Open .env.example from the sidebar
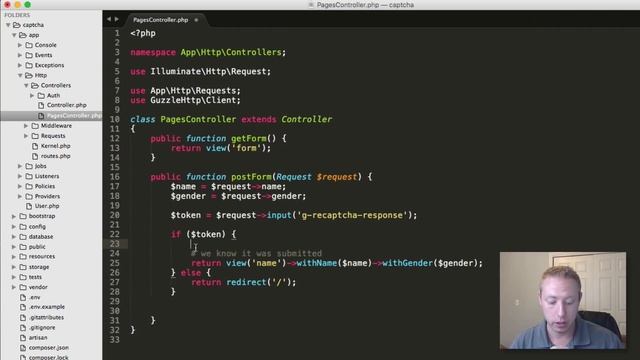 click(47, 307)
